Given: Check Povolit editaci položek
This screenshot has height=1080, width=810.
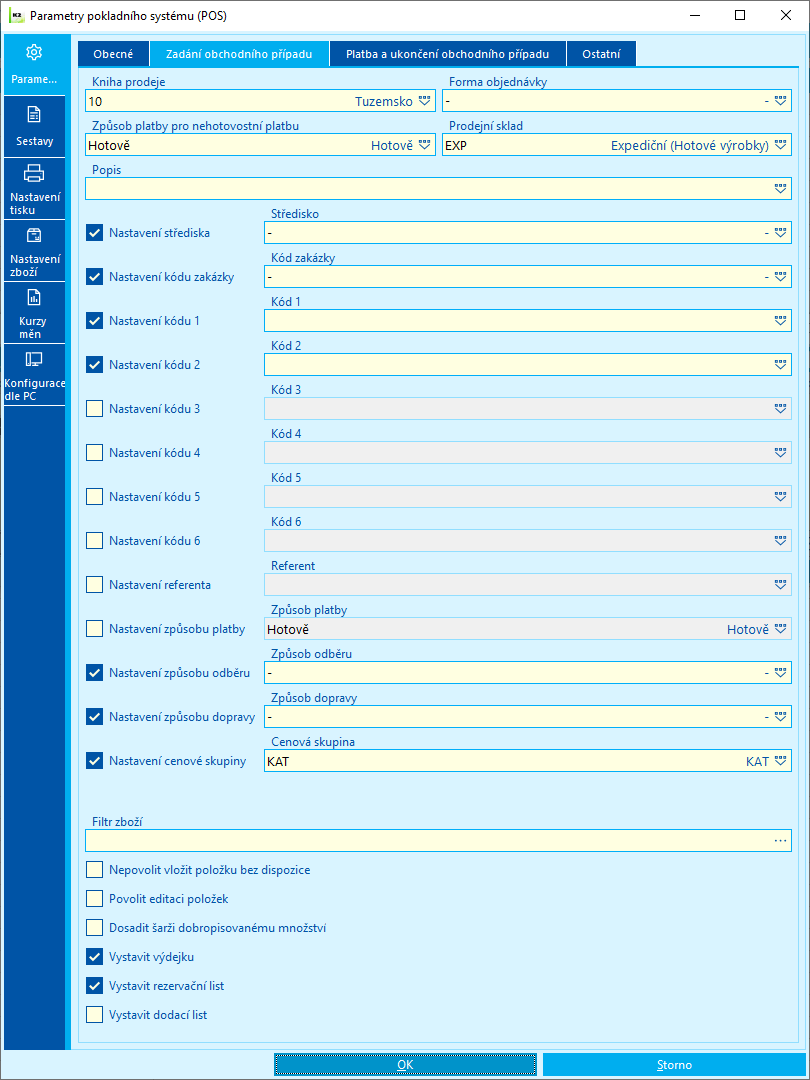Looking at the screenshot, I should coord(94,899).
